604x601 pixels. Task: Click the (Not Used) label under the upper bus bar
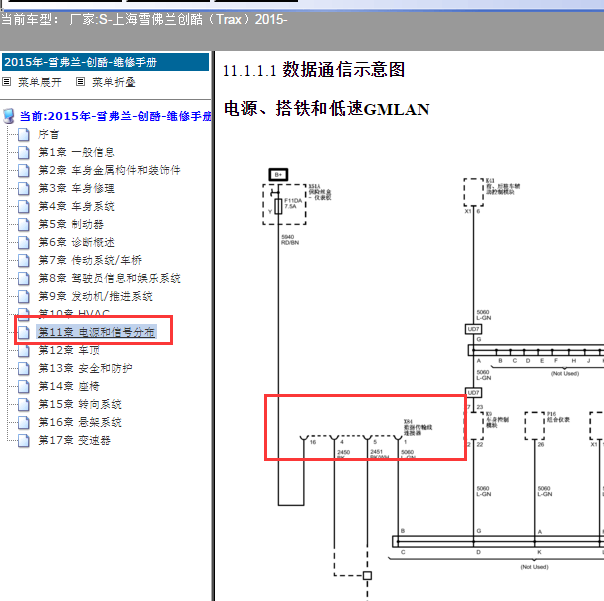pos(565,373)
